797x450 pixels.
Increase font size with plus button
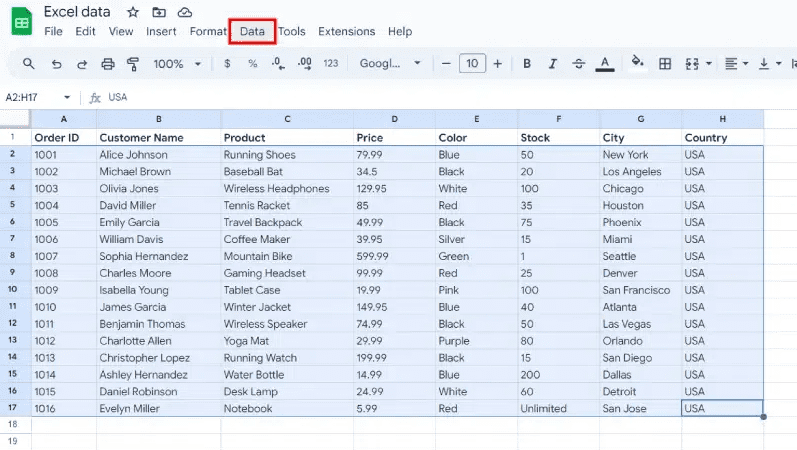click(x=499, y=64)
